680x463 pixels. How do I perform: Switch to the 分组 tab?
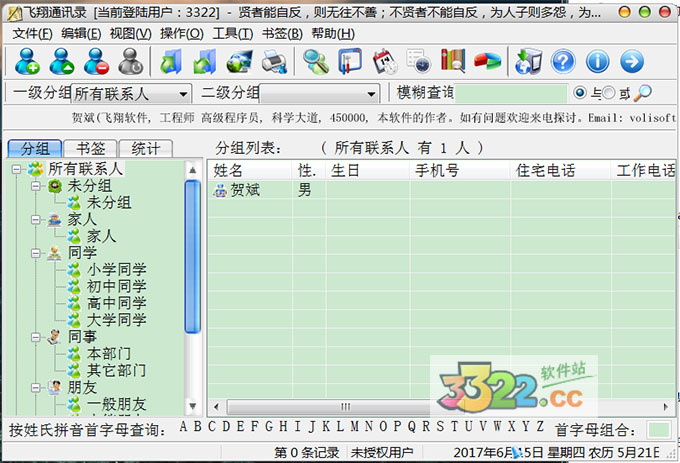35,149
